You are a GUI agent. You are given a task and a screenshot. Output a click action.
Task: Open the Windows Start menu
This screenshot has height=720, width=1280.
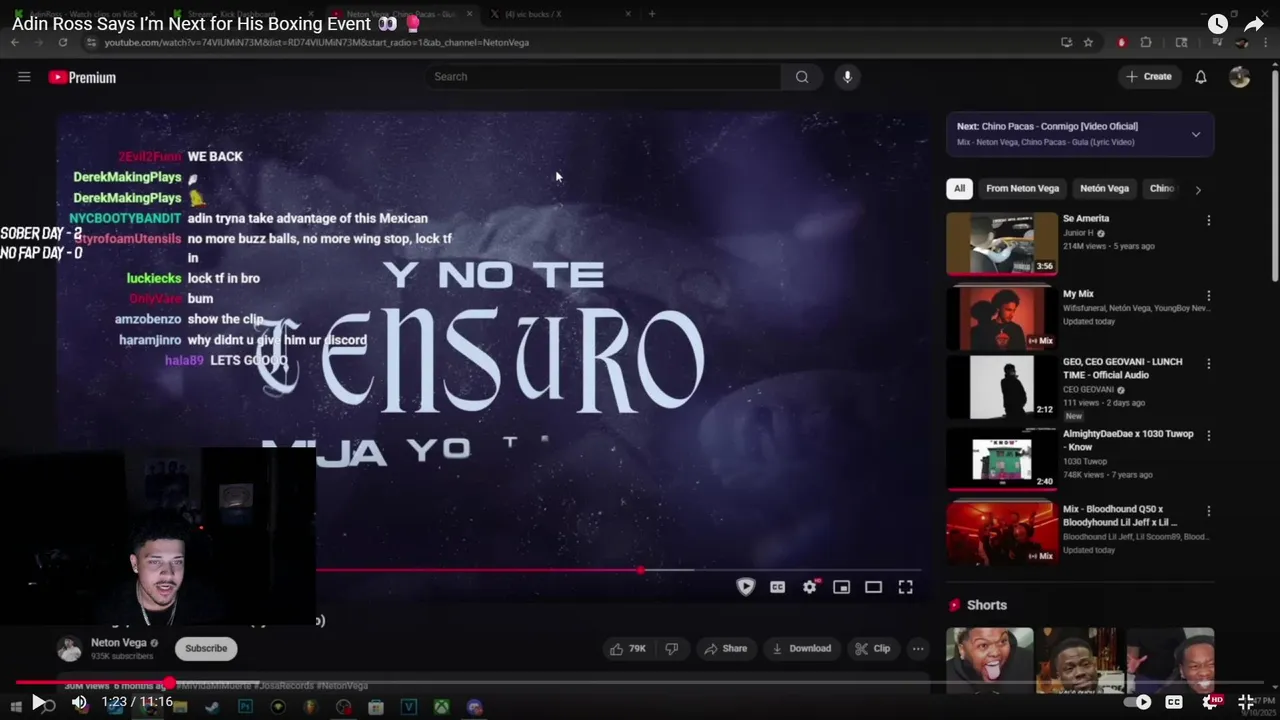pos(16,707)
